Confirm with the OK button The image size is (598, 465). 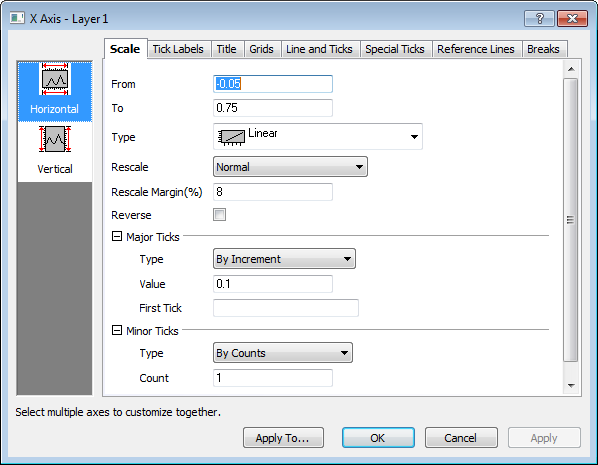(x=378, y=438)
